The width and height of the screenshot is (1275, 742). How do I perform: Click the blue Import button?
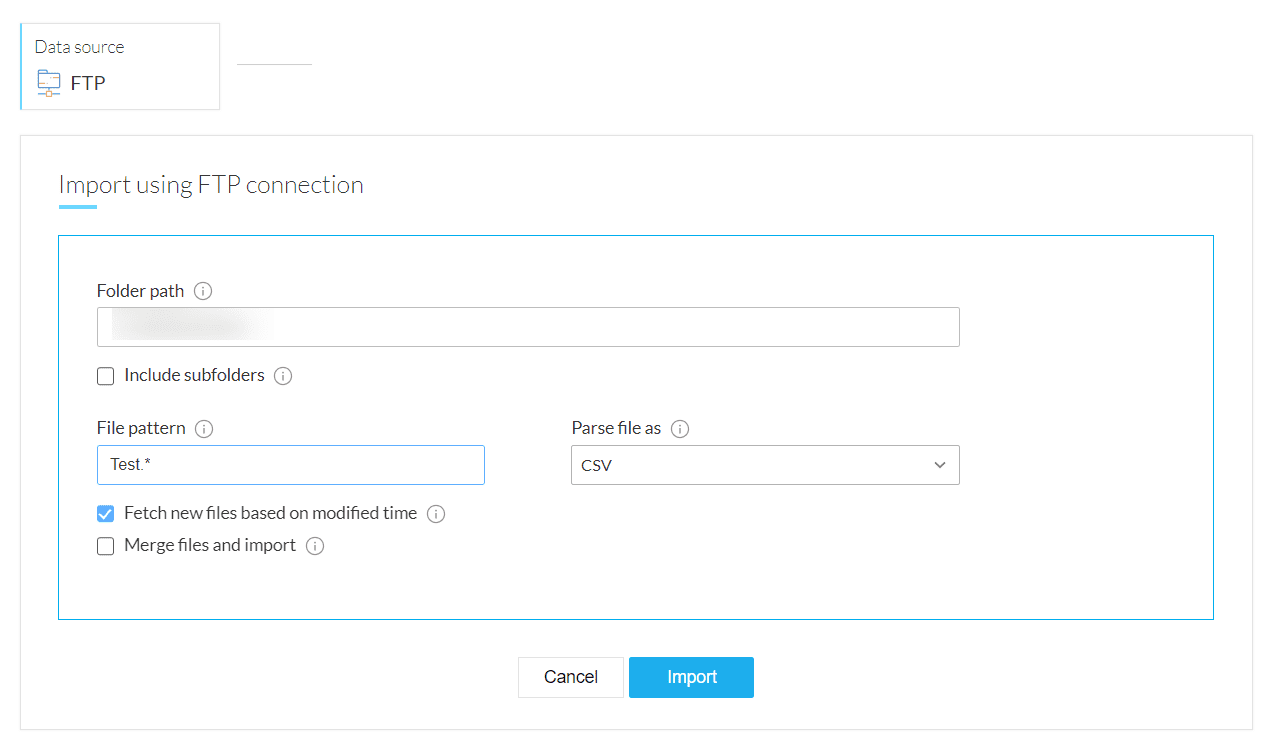pos(691,677)
